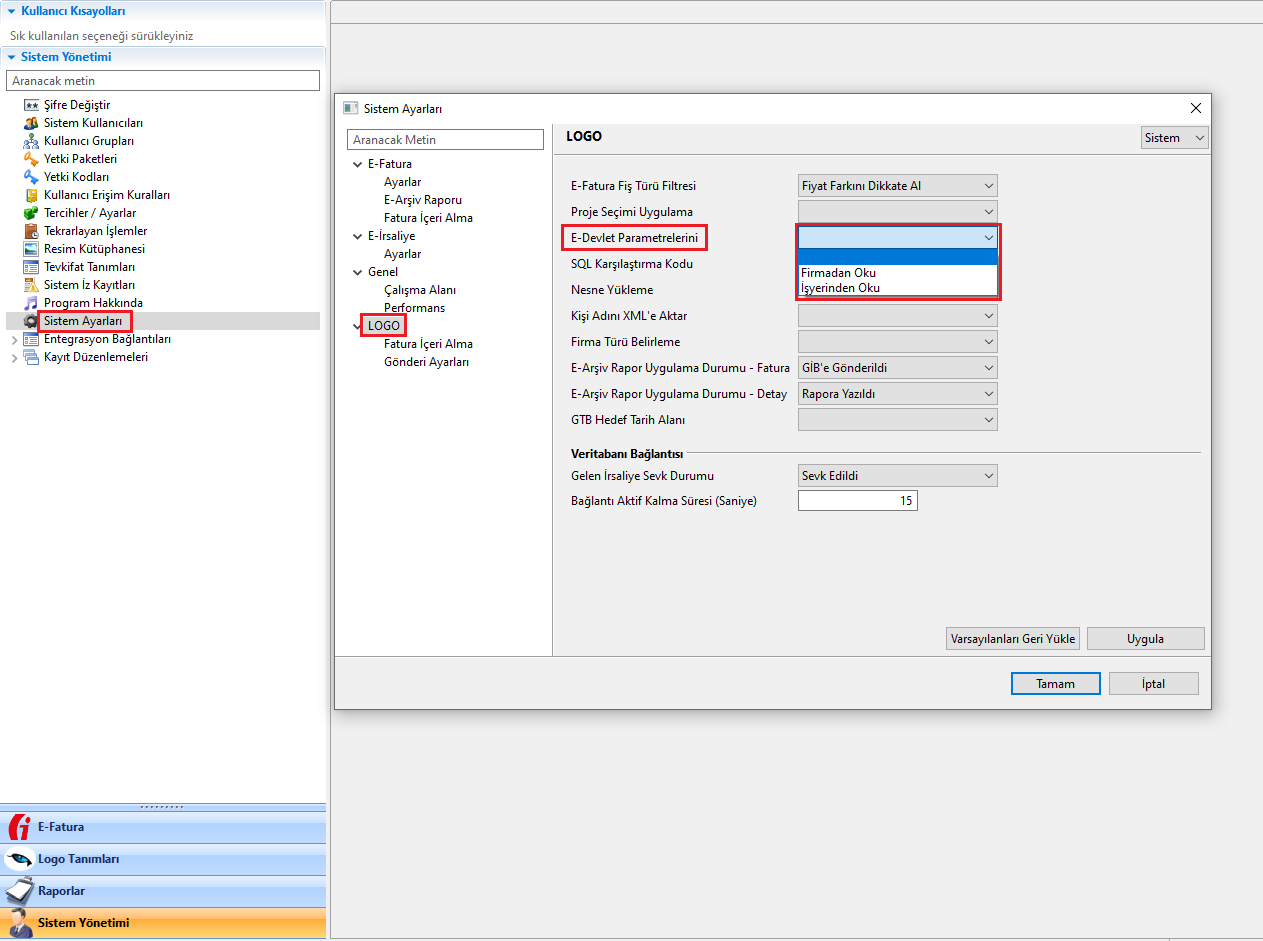Open the Sistem scope dropdown in dialog header

[1175, 138]
